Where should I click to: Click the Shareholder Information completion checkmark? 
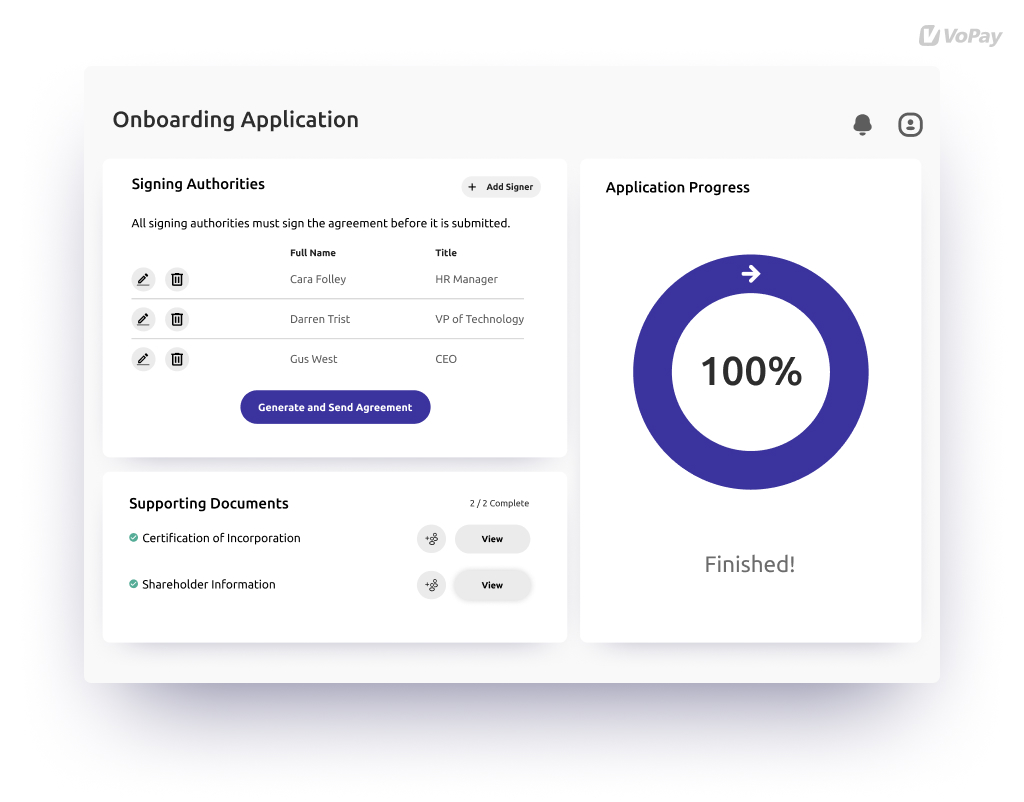click(133, 584)
